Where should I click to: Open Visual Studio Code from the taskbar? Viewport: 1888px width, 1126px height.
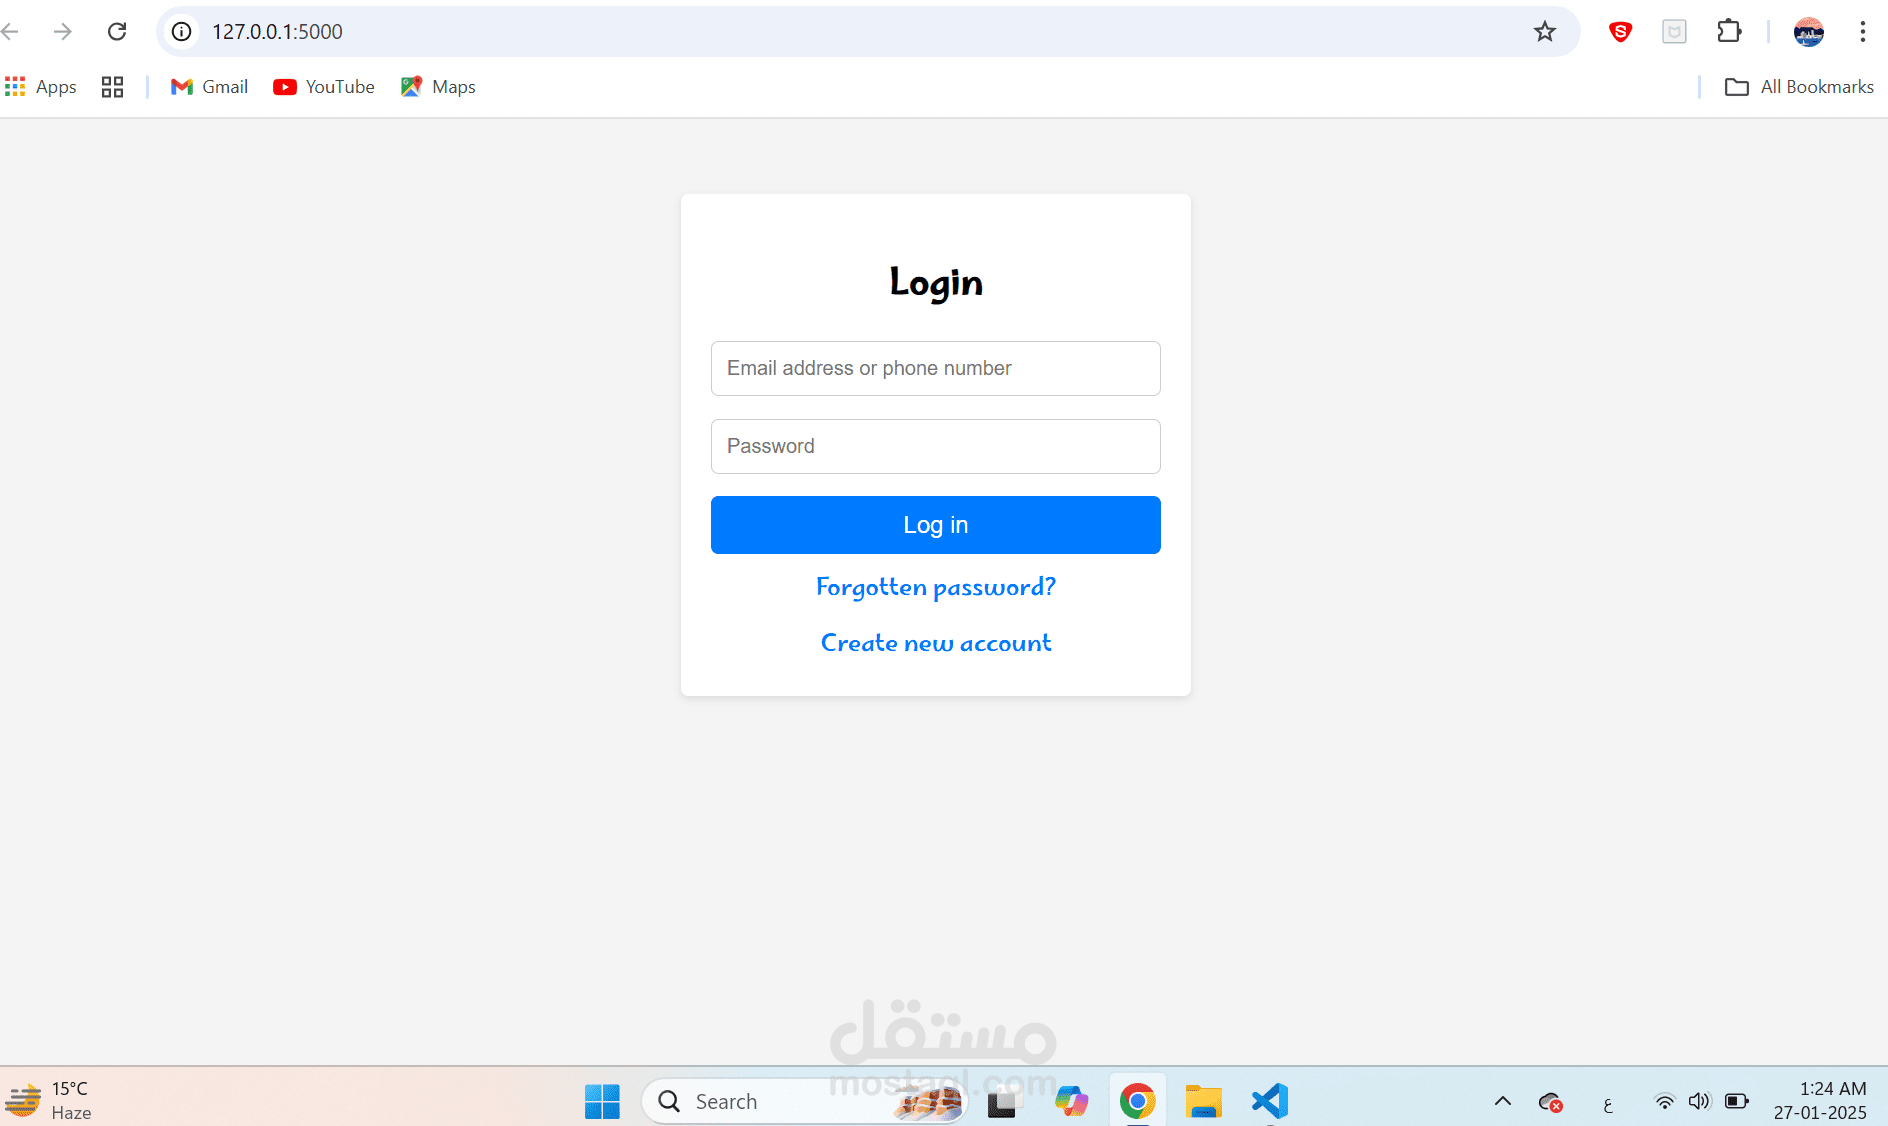[1270, 1101]
